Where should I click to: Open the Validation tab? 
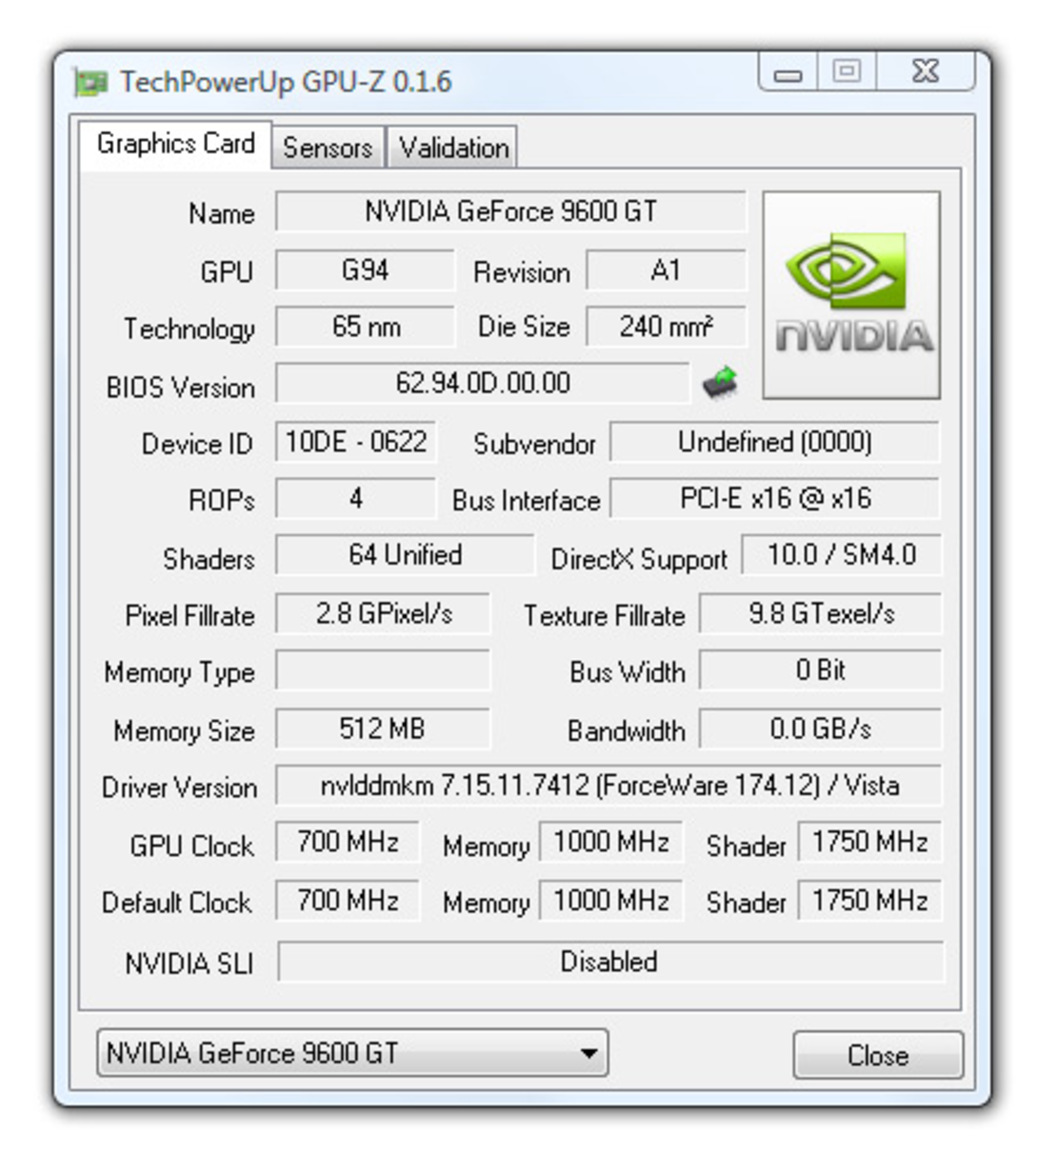[453, 147]
